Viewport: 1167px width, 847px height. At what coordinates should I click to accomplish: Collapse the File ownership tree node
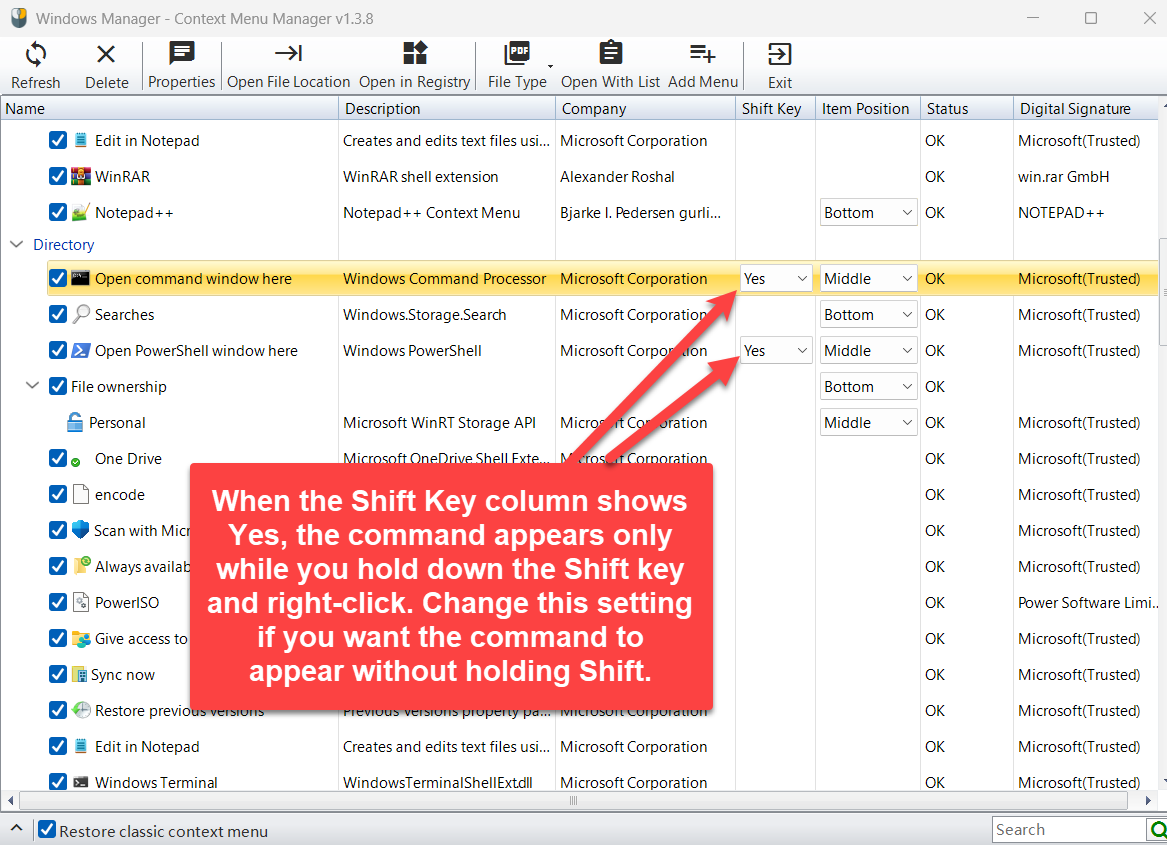[32, 386]
